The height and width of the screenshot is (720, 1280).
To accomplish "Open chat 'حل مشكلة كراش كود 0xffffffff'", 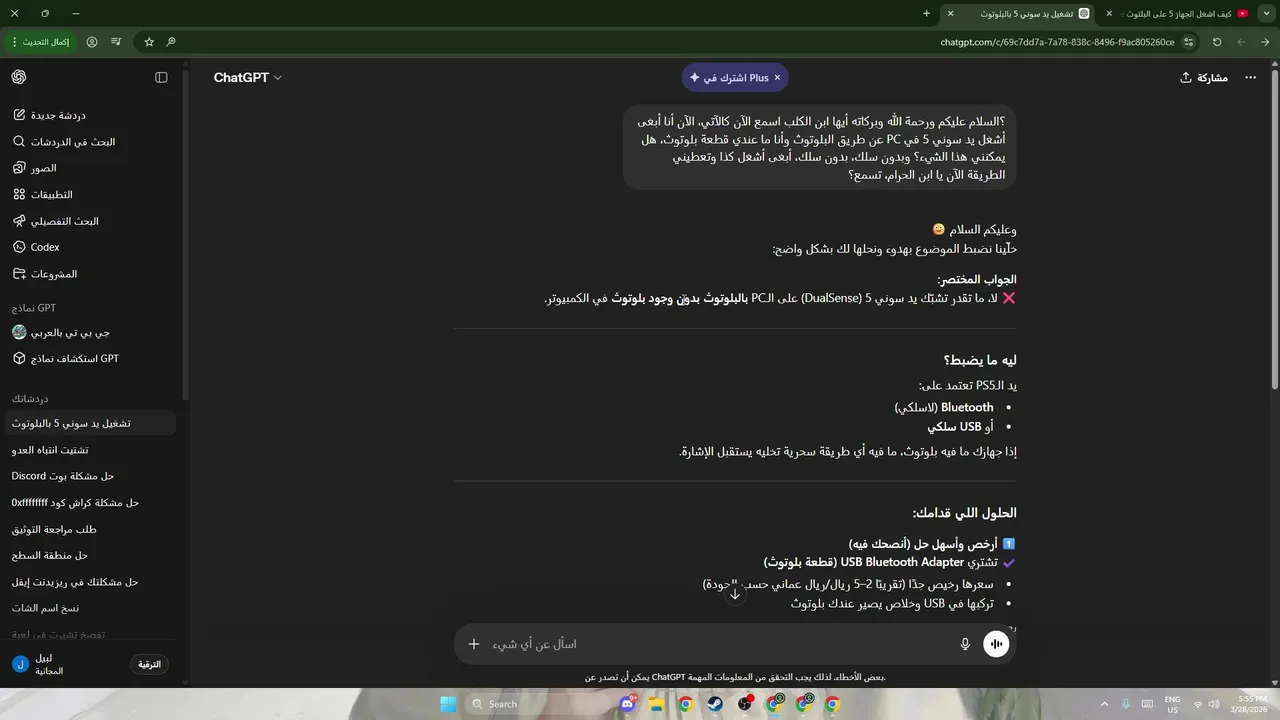I will (x=90, y=502).
